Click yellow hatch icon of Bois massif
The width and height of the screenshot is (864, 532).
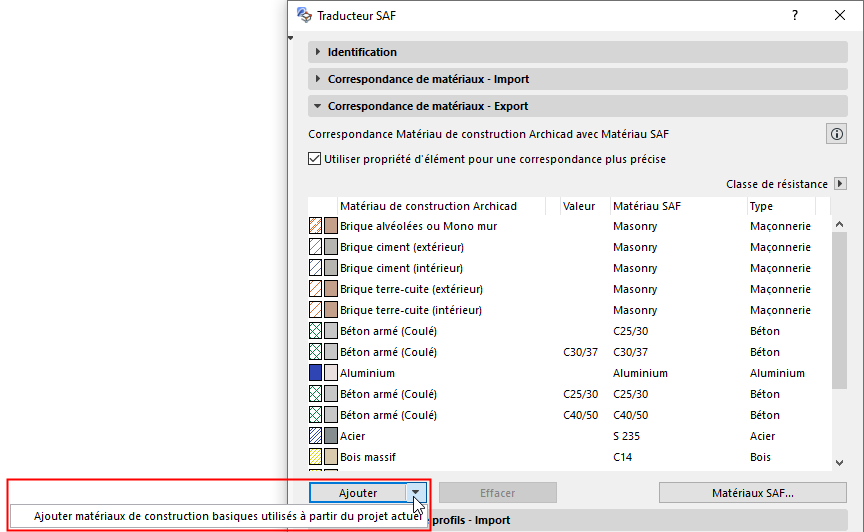[315, 456]
